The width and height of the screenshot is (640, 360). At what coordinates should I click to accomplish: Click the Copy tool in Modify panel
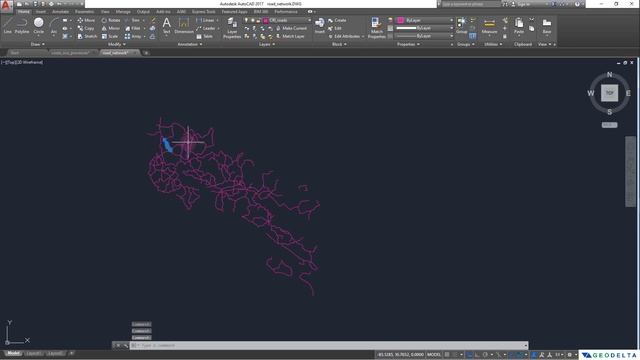pyautogui.click(x=86, y=28)
